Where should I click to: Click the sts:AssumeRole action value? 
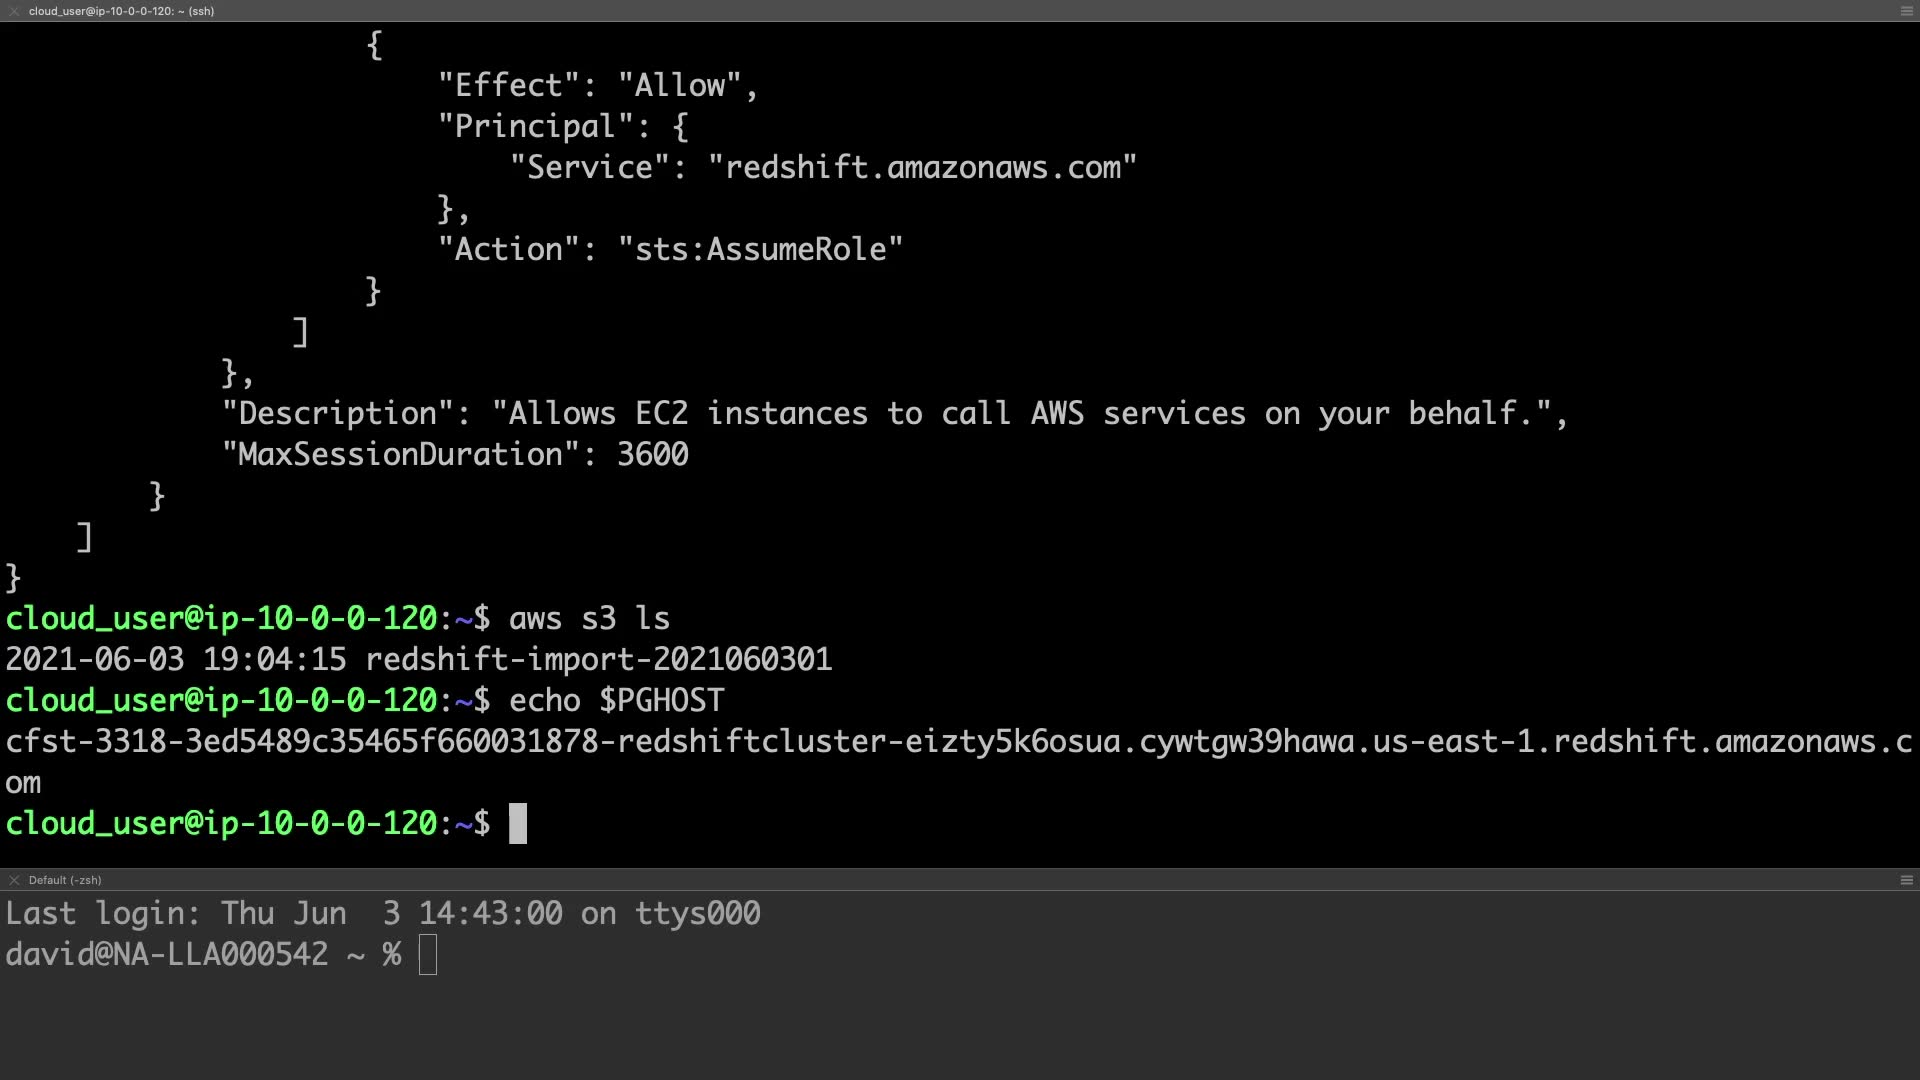click(x=760, y=250)
